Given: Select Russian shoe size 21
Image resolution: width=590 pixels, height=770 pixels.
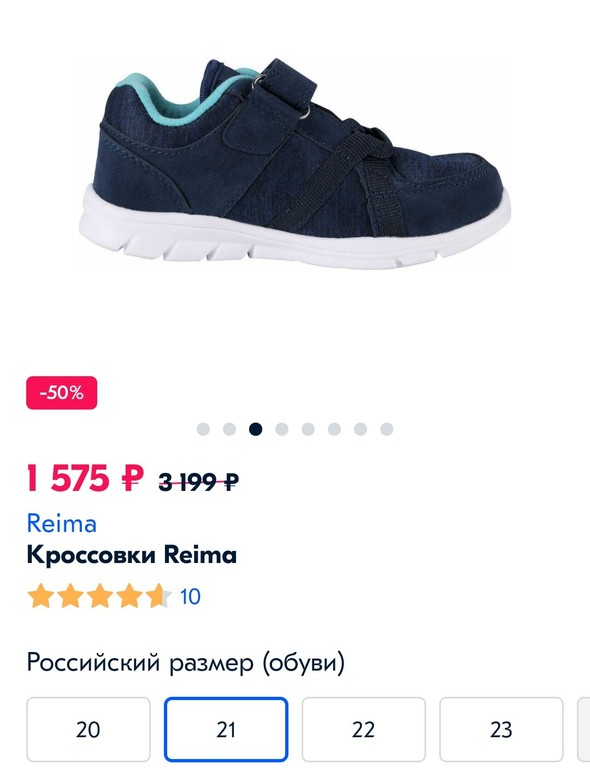Looking at the screenshot, I should pos(226,729).
